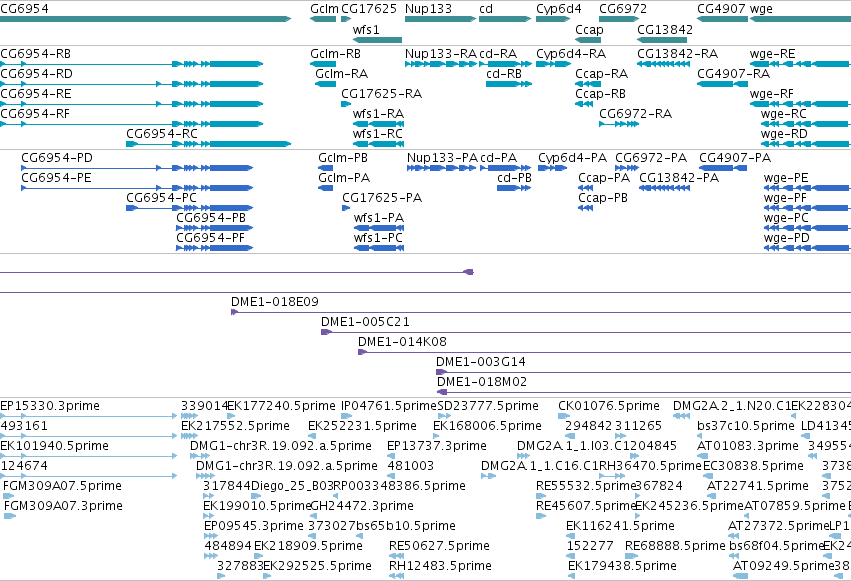Image resolution: width=851 pixels, height=581 pixels.
Task: Select the CG13842 gene label
Action: click(665, 29)
